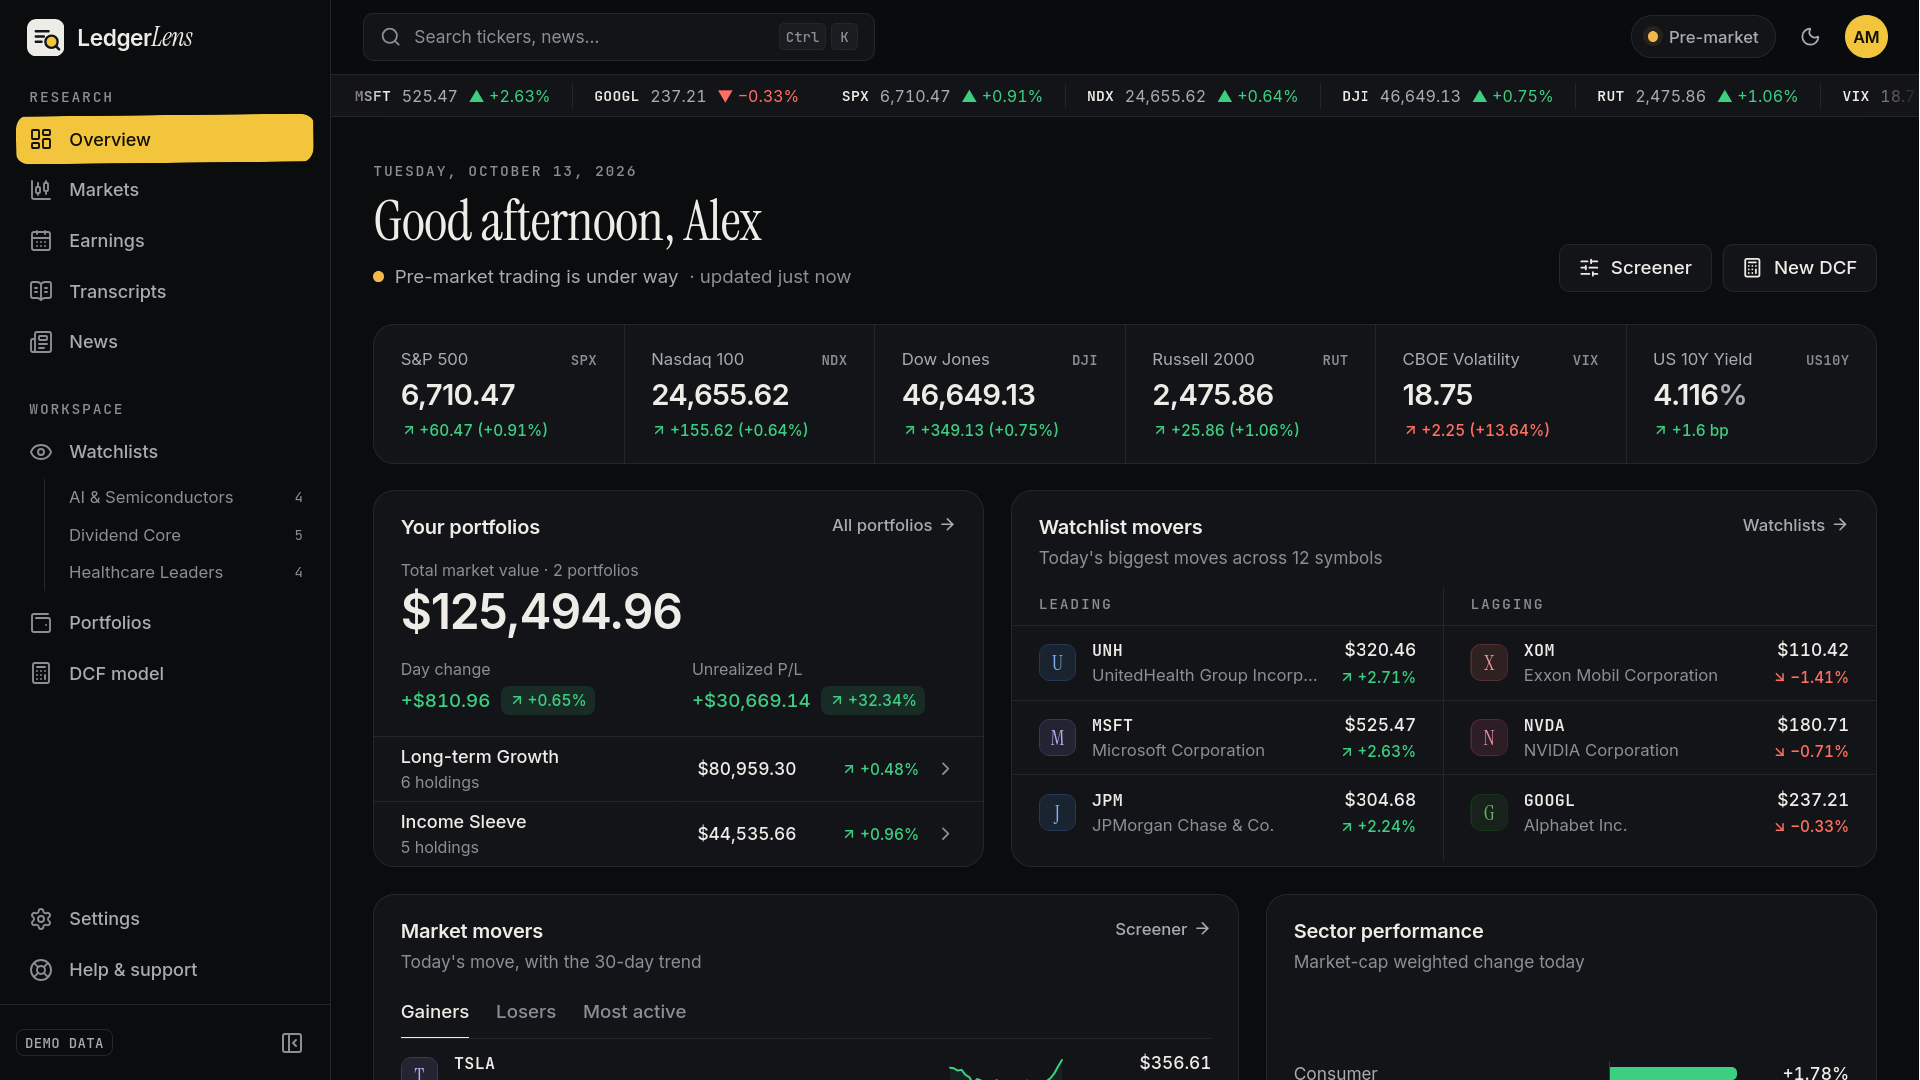Collapse the sidebar panel icon

[x=292, y=1043]
